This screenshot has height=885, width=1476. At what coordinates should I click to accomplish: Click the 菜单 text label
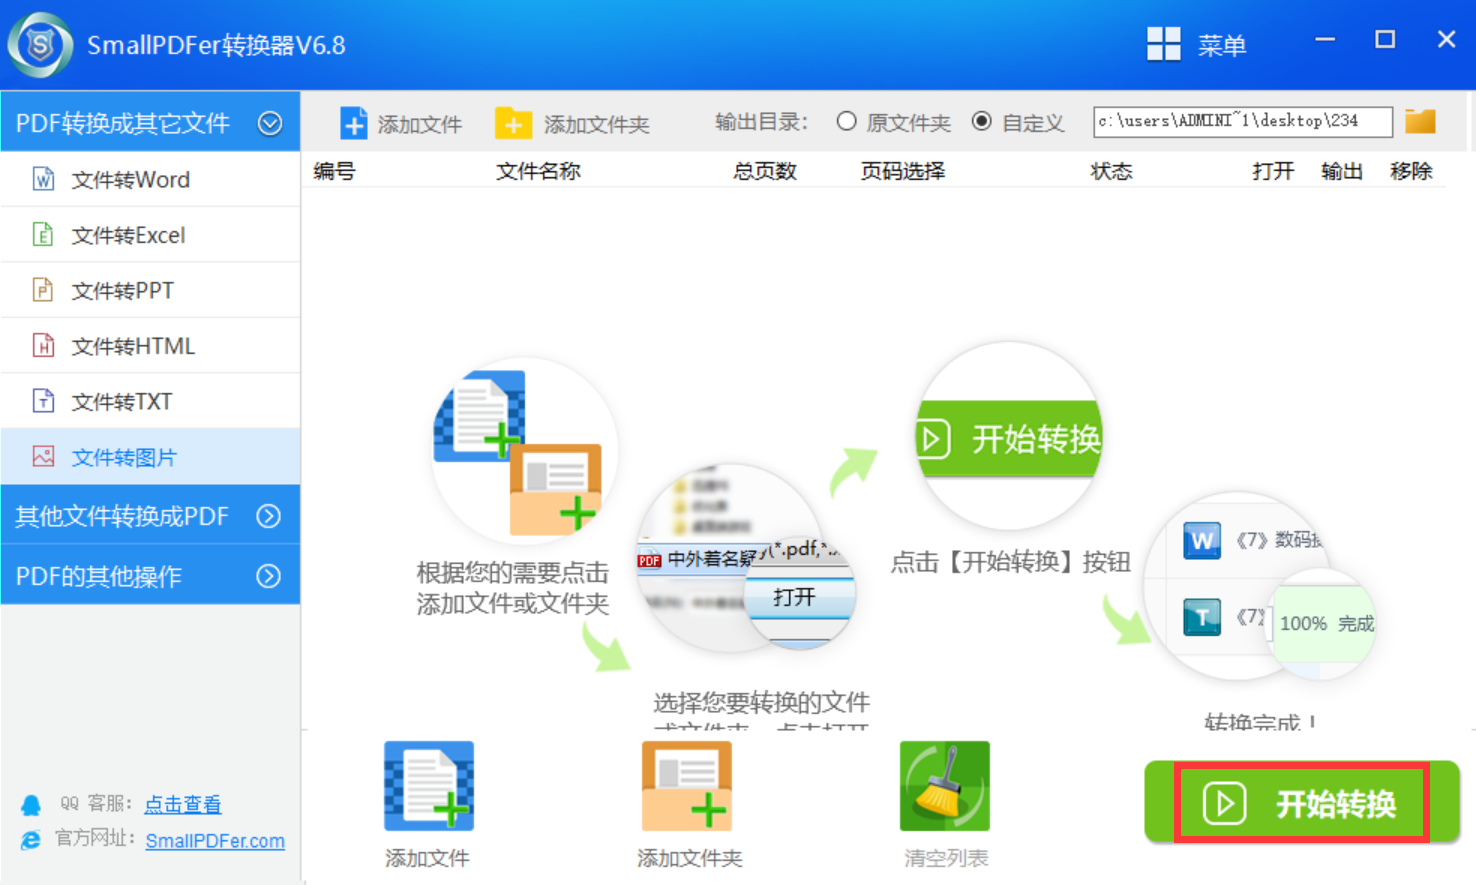tap(1222, 45)
